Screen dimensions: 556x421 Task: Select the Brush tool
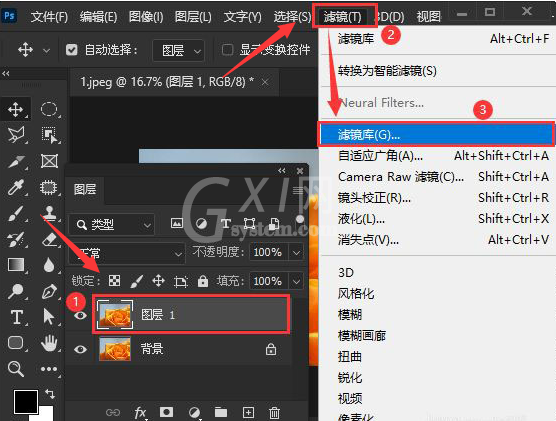[16, 214]
